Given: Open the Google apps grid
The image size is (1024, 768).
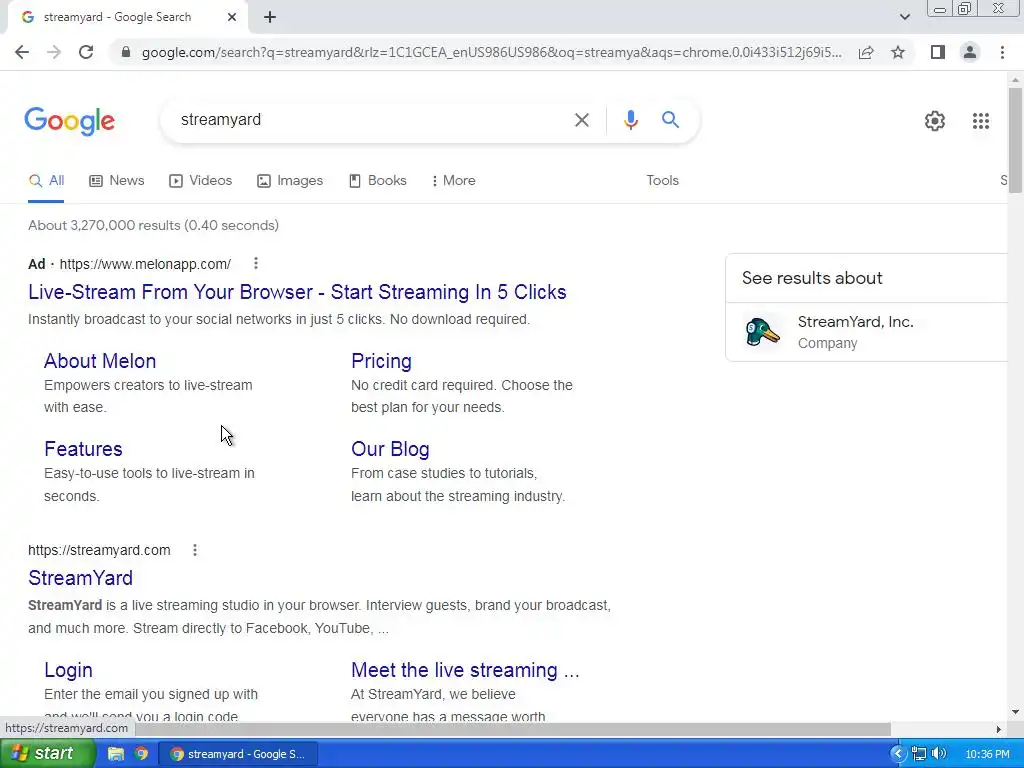Looking at the screenshot, I should pyautogui.click(x=980, y=121).
